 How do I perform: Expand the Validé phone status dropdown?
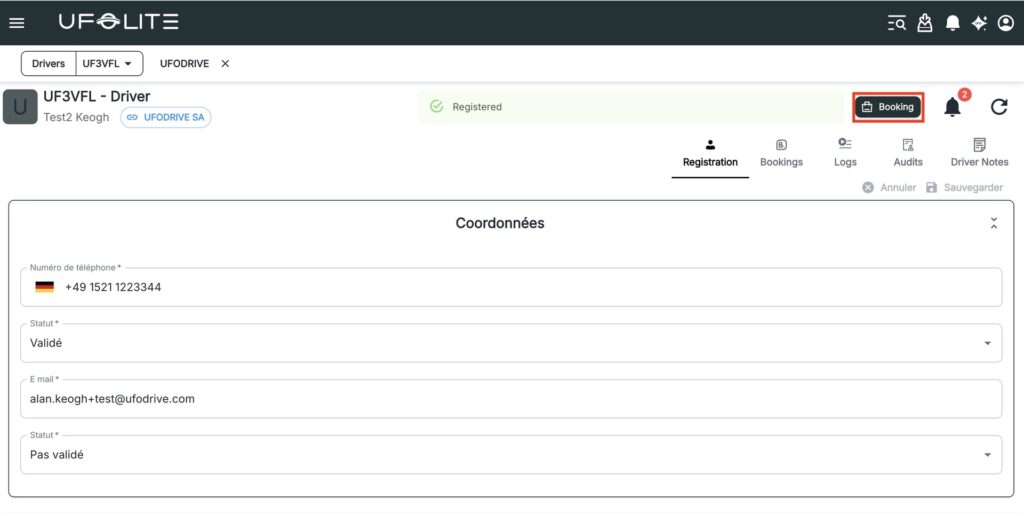click(987, 343)
